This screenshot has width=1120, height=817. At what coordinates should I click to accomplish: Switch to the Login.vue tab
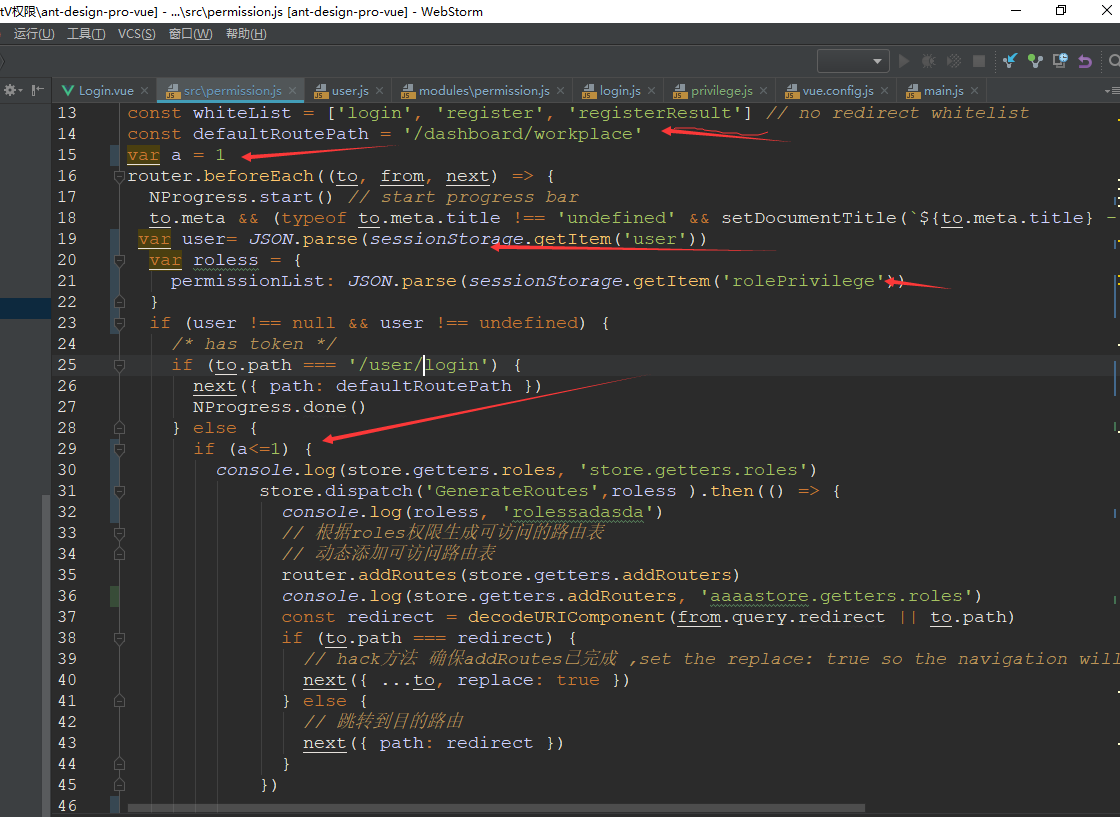105,91
